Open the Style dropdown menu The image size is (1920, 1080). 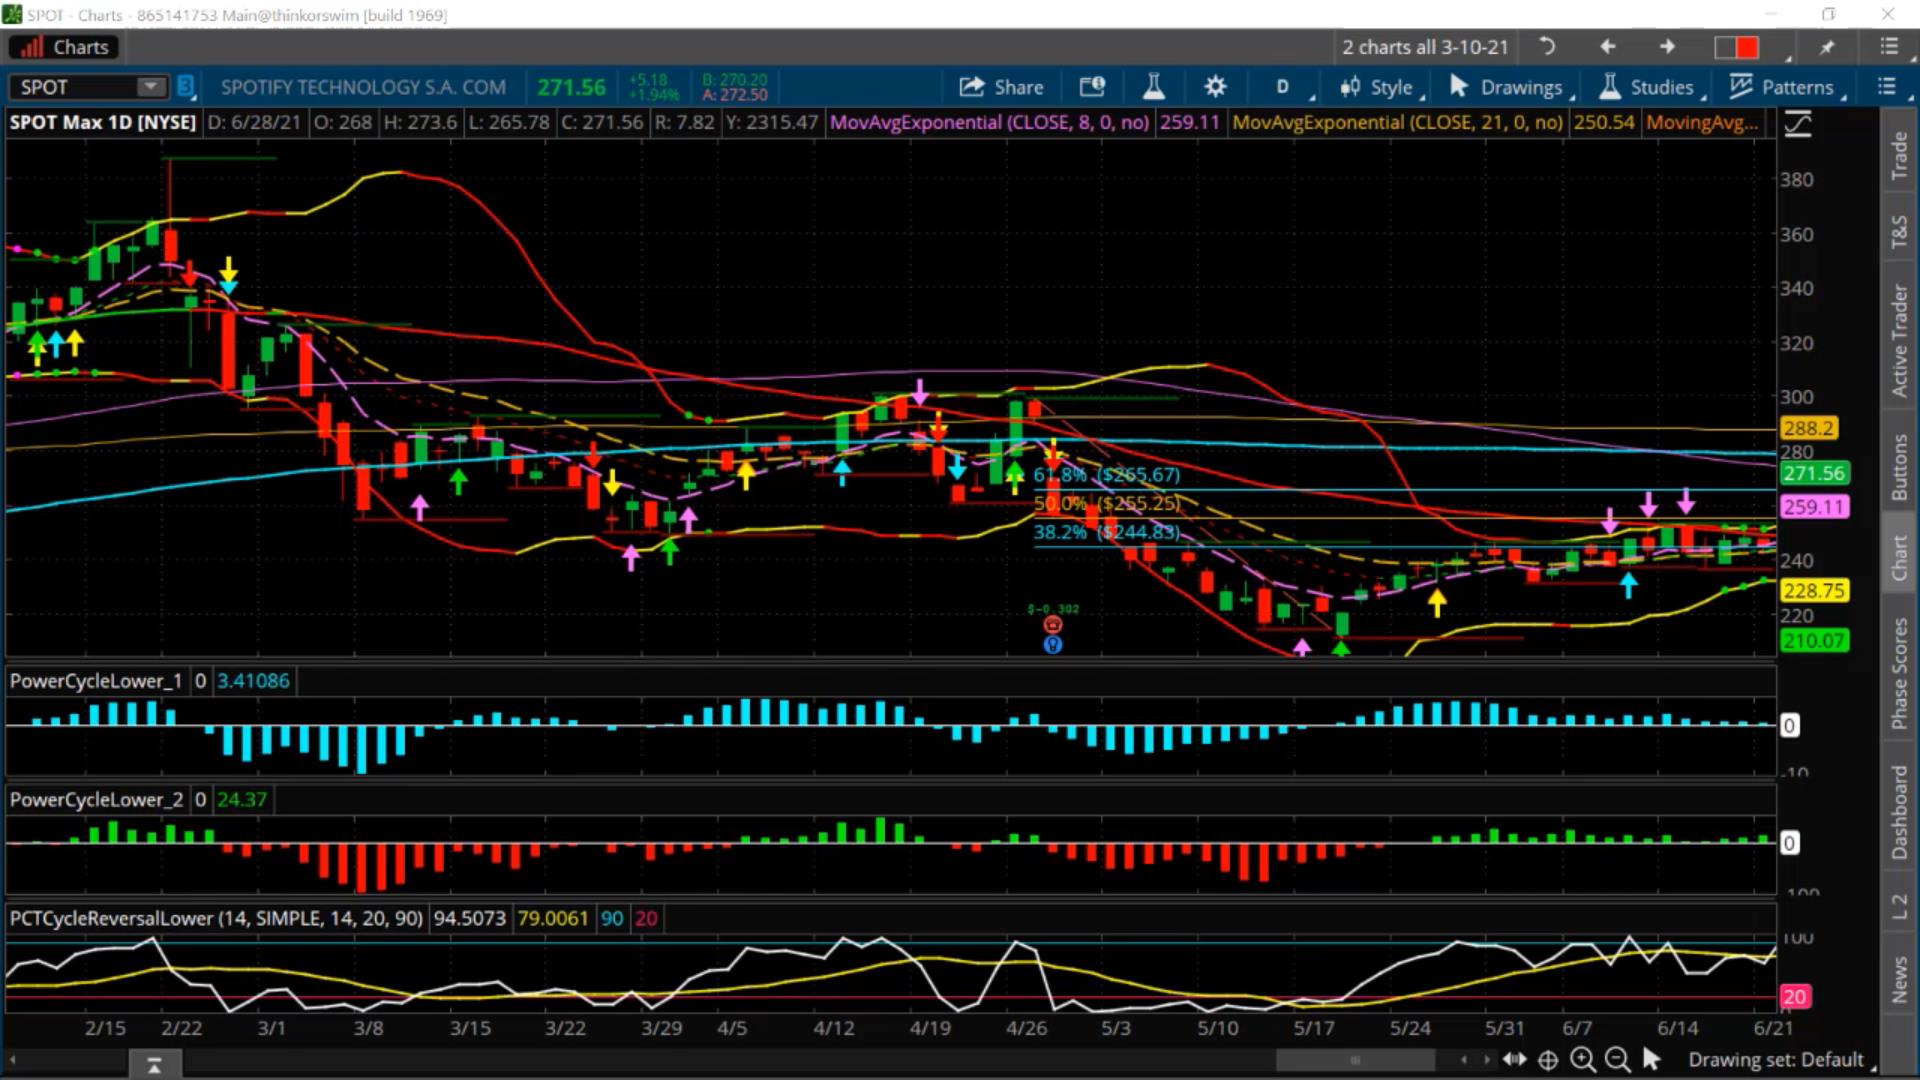1380,87
